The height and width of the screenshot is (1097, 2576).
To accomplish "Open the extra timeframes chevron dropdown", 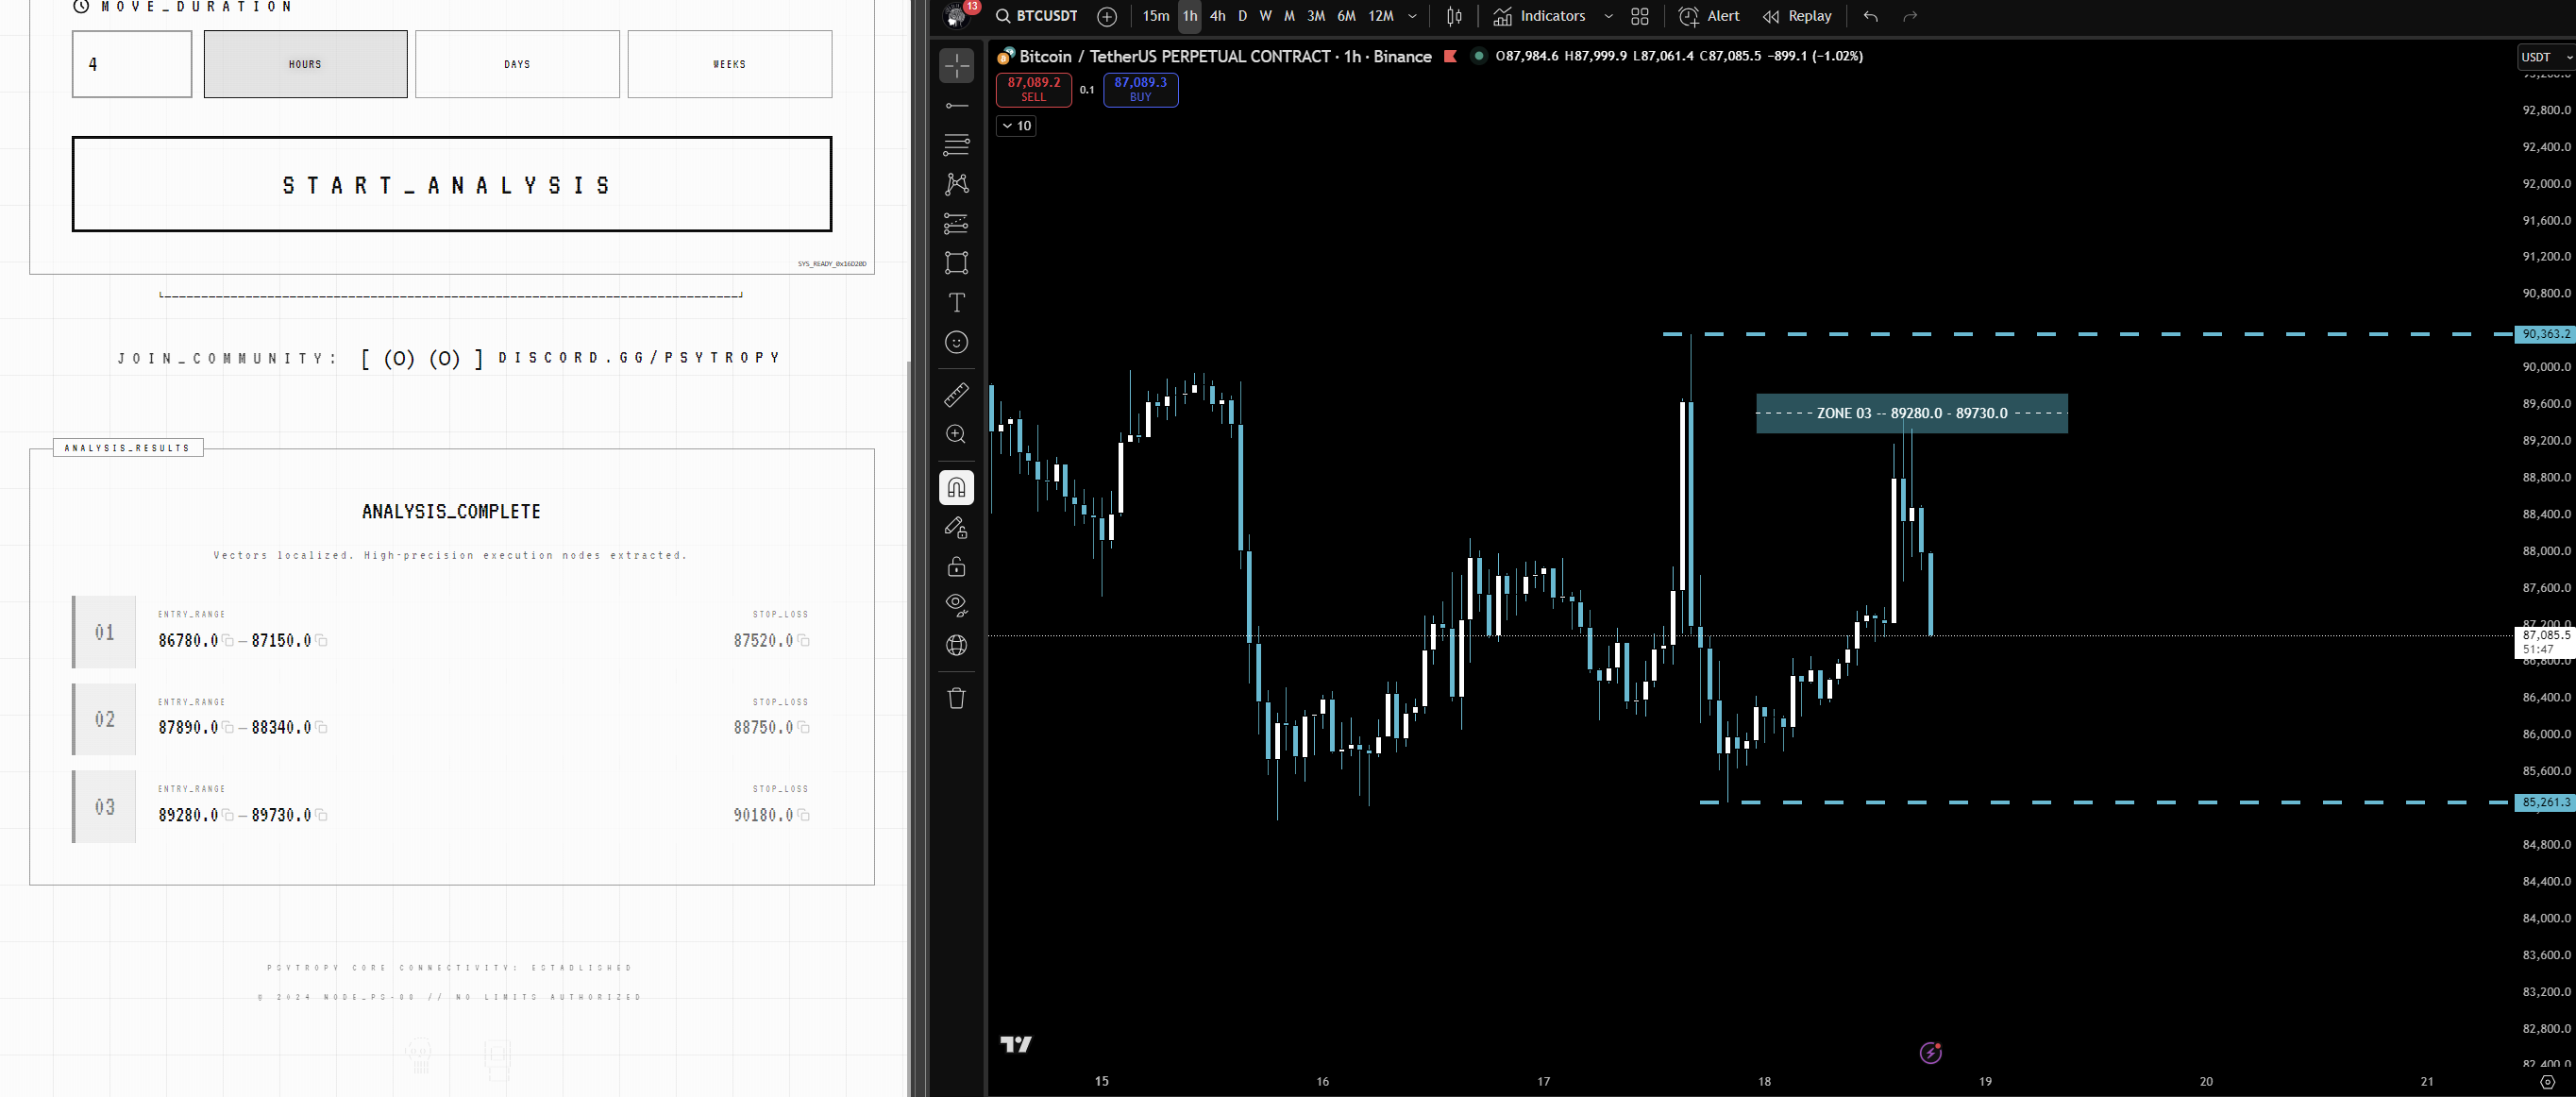I will [x=1412, y=16].
